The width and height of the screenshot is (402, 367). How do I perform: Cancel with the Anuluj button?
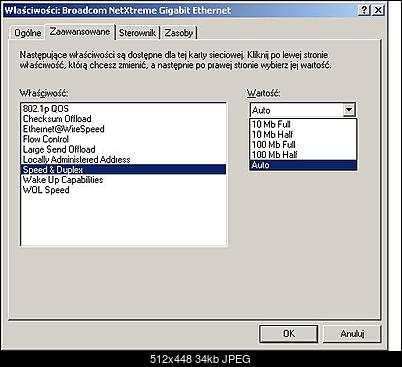point(352,333)
